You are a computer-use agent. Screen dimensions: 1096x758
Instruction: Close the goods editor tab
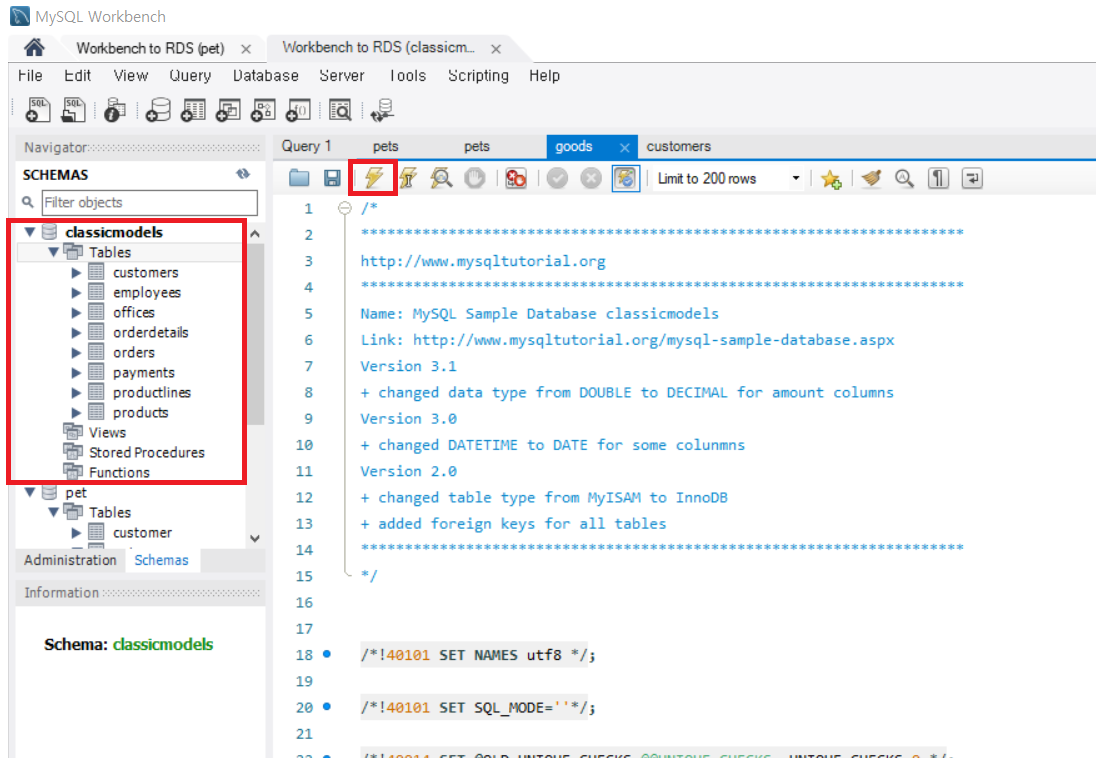click(x=624, y=148)
